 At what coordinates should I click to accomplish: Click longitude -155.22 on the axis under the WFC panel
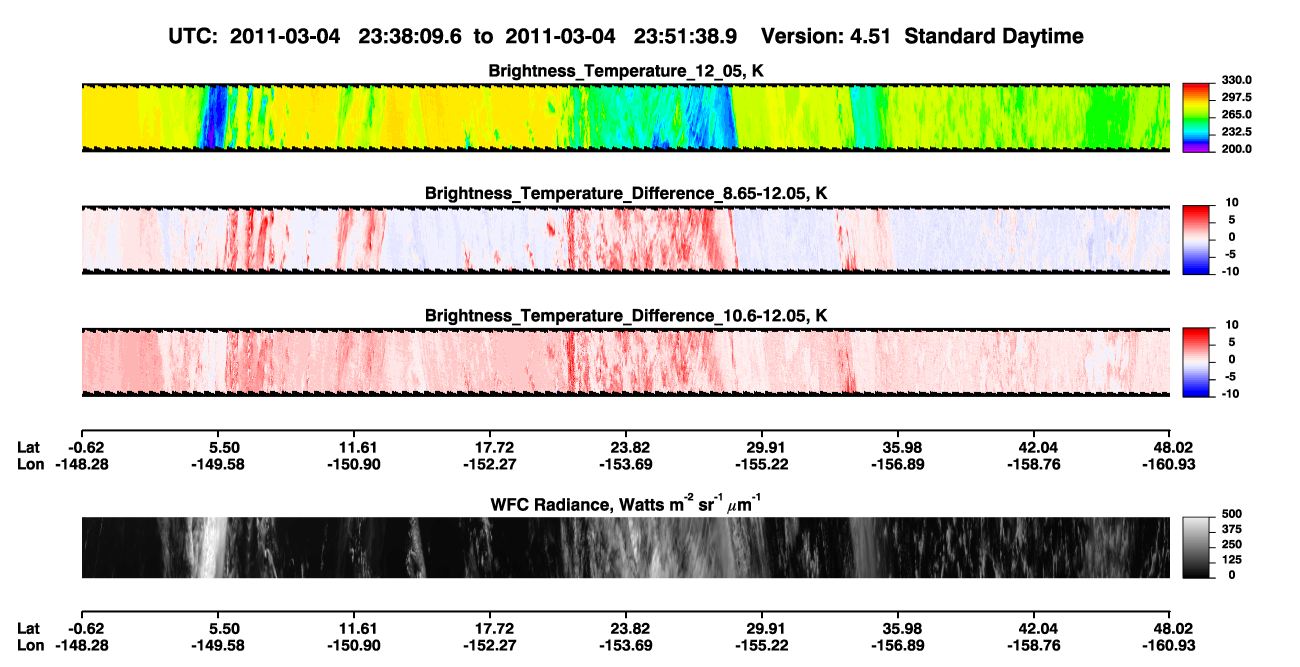point(762,646)
